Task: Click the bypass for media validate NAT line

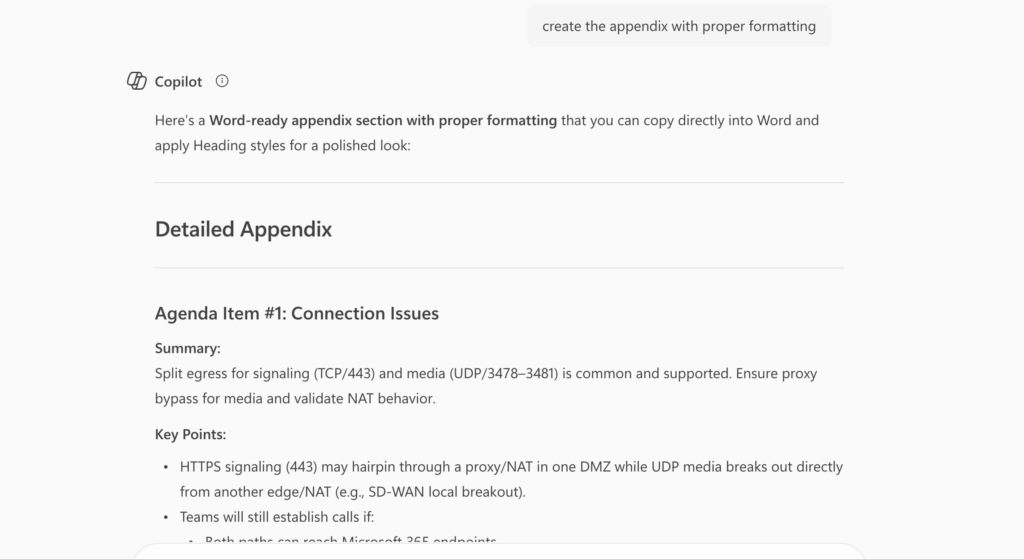Action: pos(295,399)
